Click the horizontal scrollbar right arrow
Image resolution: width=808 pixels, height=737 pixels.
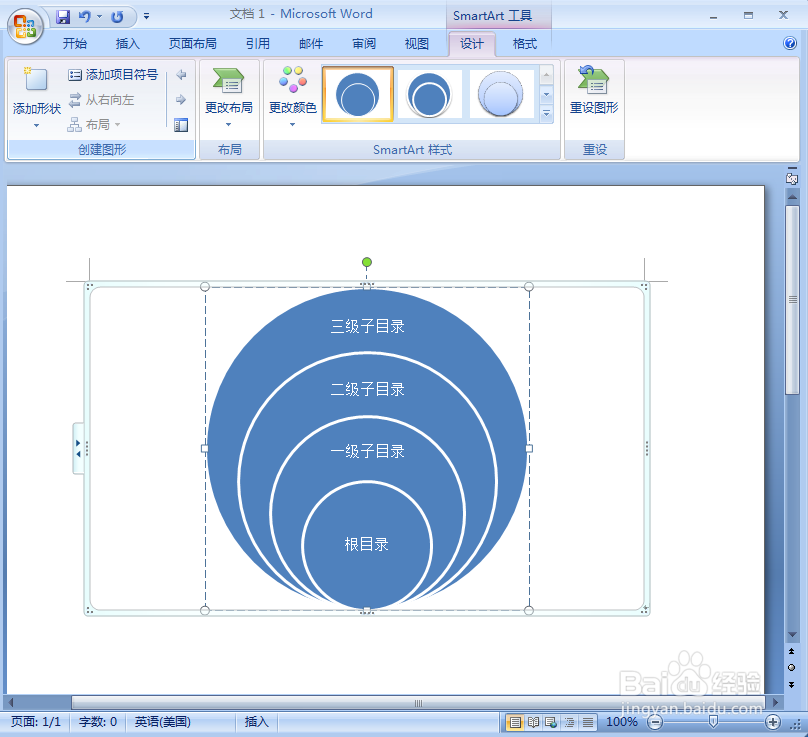pyautogui.click(x=775, y=702)
